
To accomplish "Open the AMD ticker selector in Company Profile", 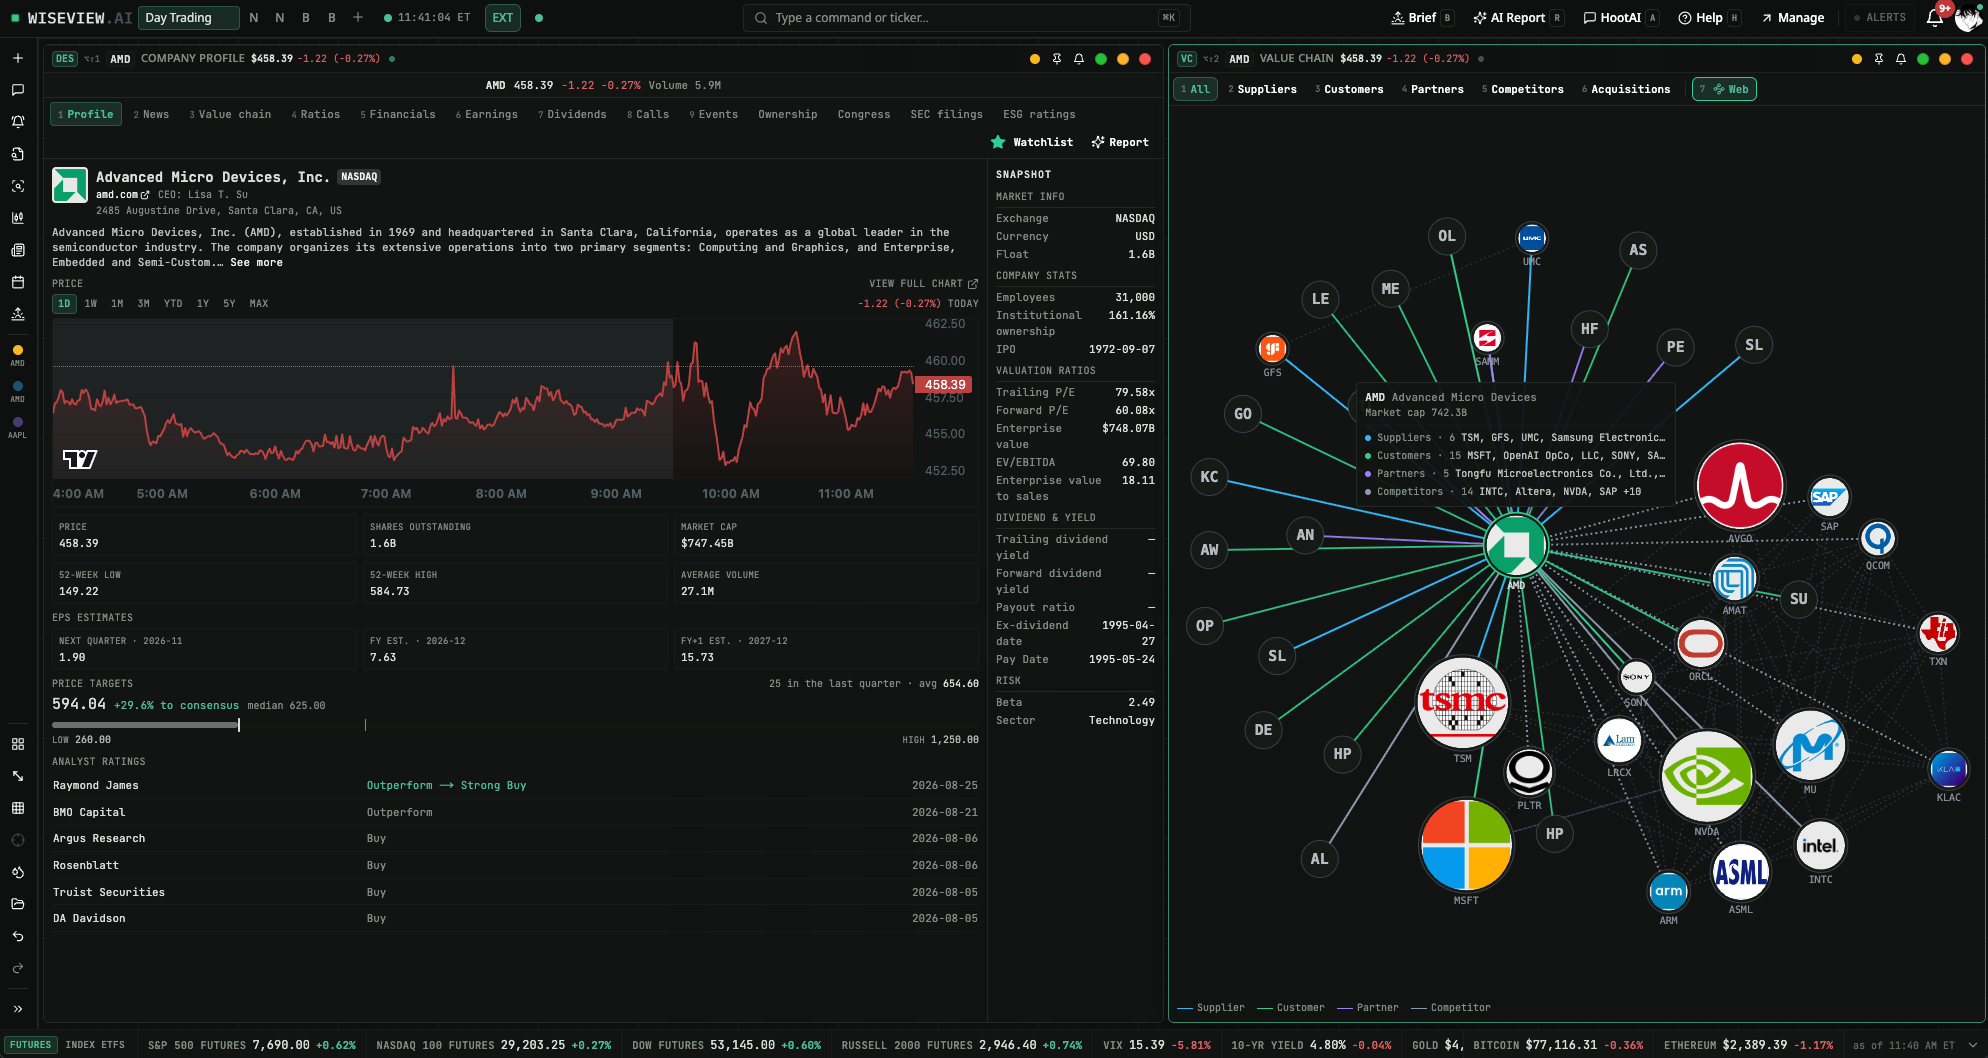I will point(120,59).
